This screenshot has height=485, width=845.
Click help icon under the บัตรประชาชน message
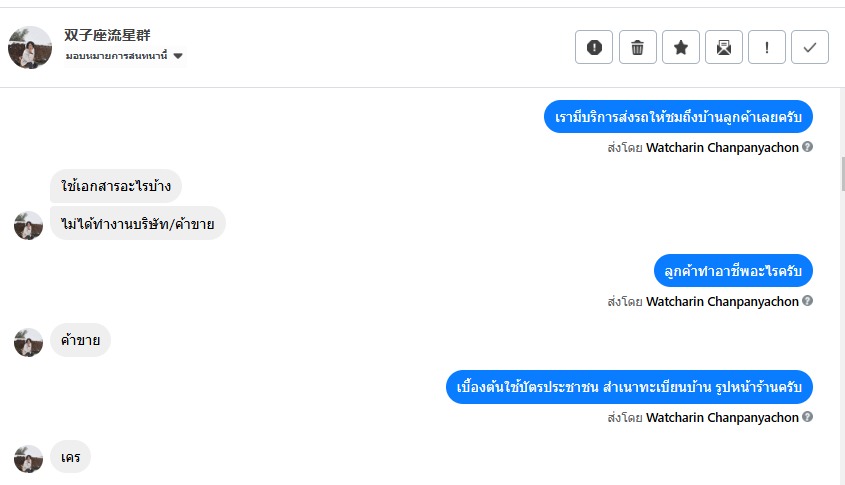(x=808, y=417)
